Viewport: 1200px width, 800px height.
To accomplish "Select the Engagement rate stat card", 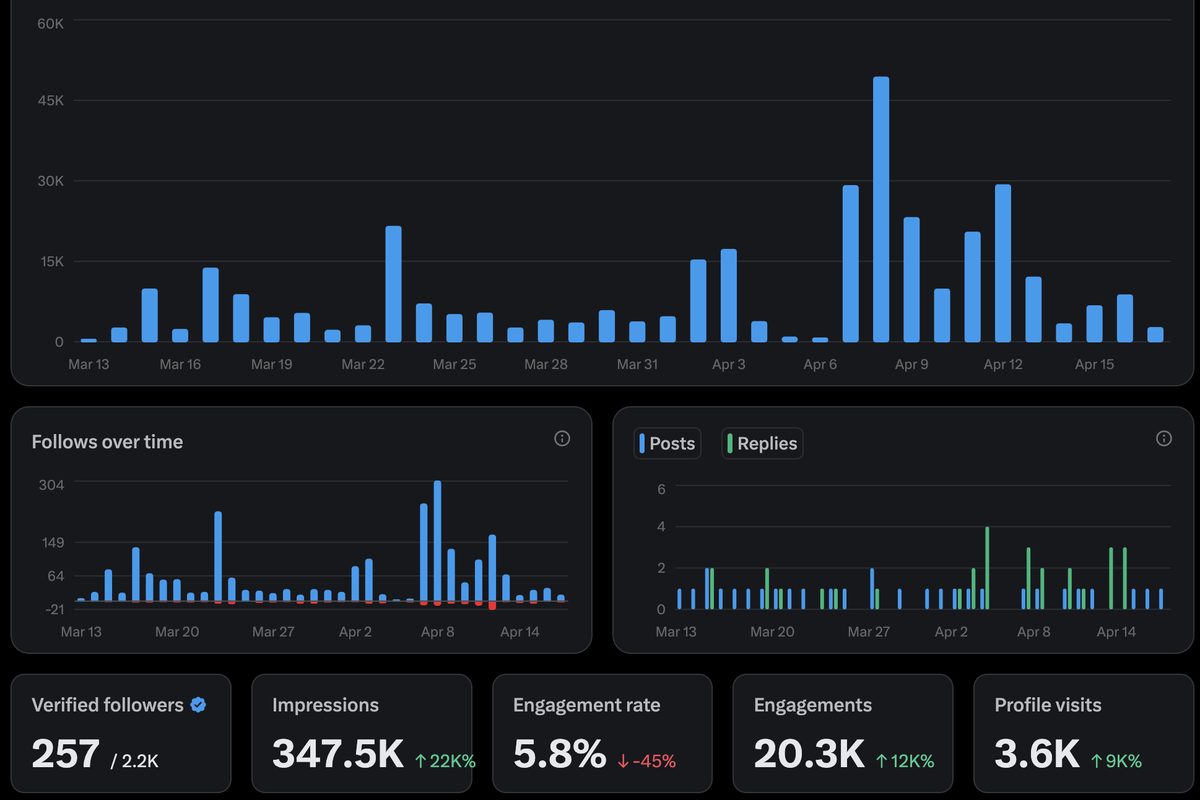I will pos(602,733).
